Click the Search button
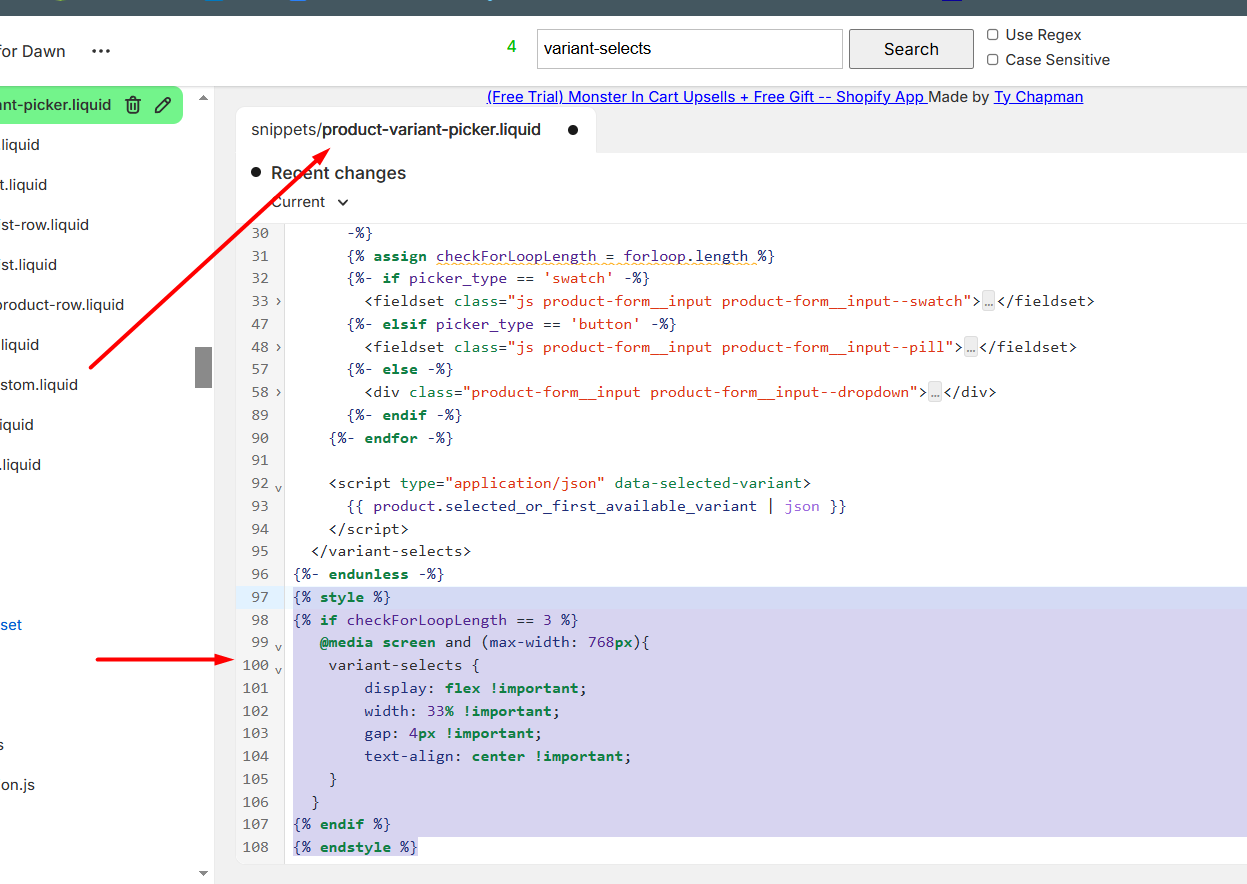This screenshot has width=1247, height=884. click(911, 49)
